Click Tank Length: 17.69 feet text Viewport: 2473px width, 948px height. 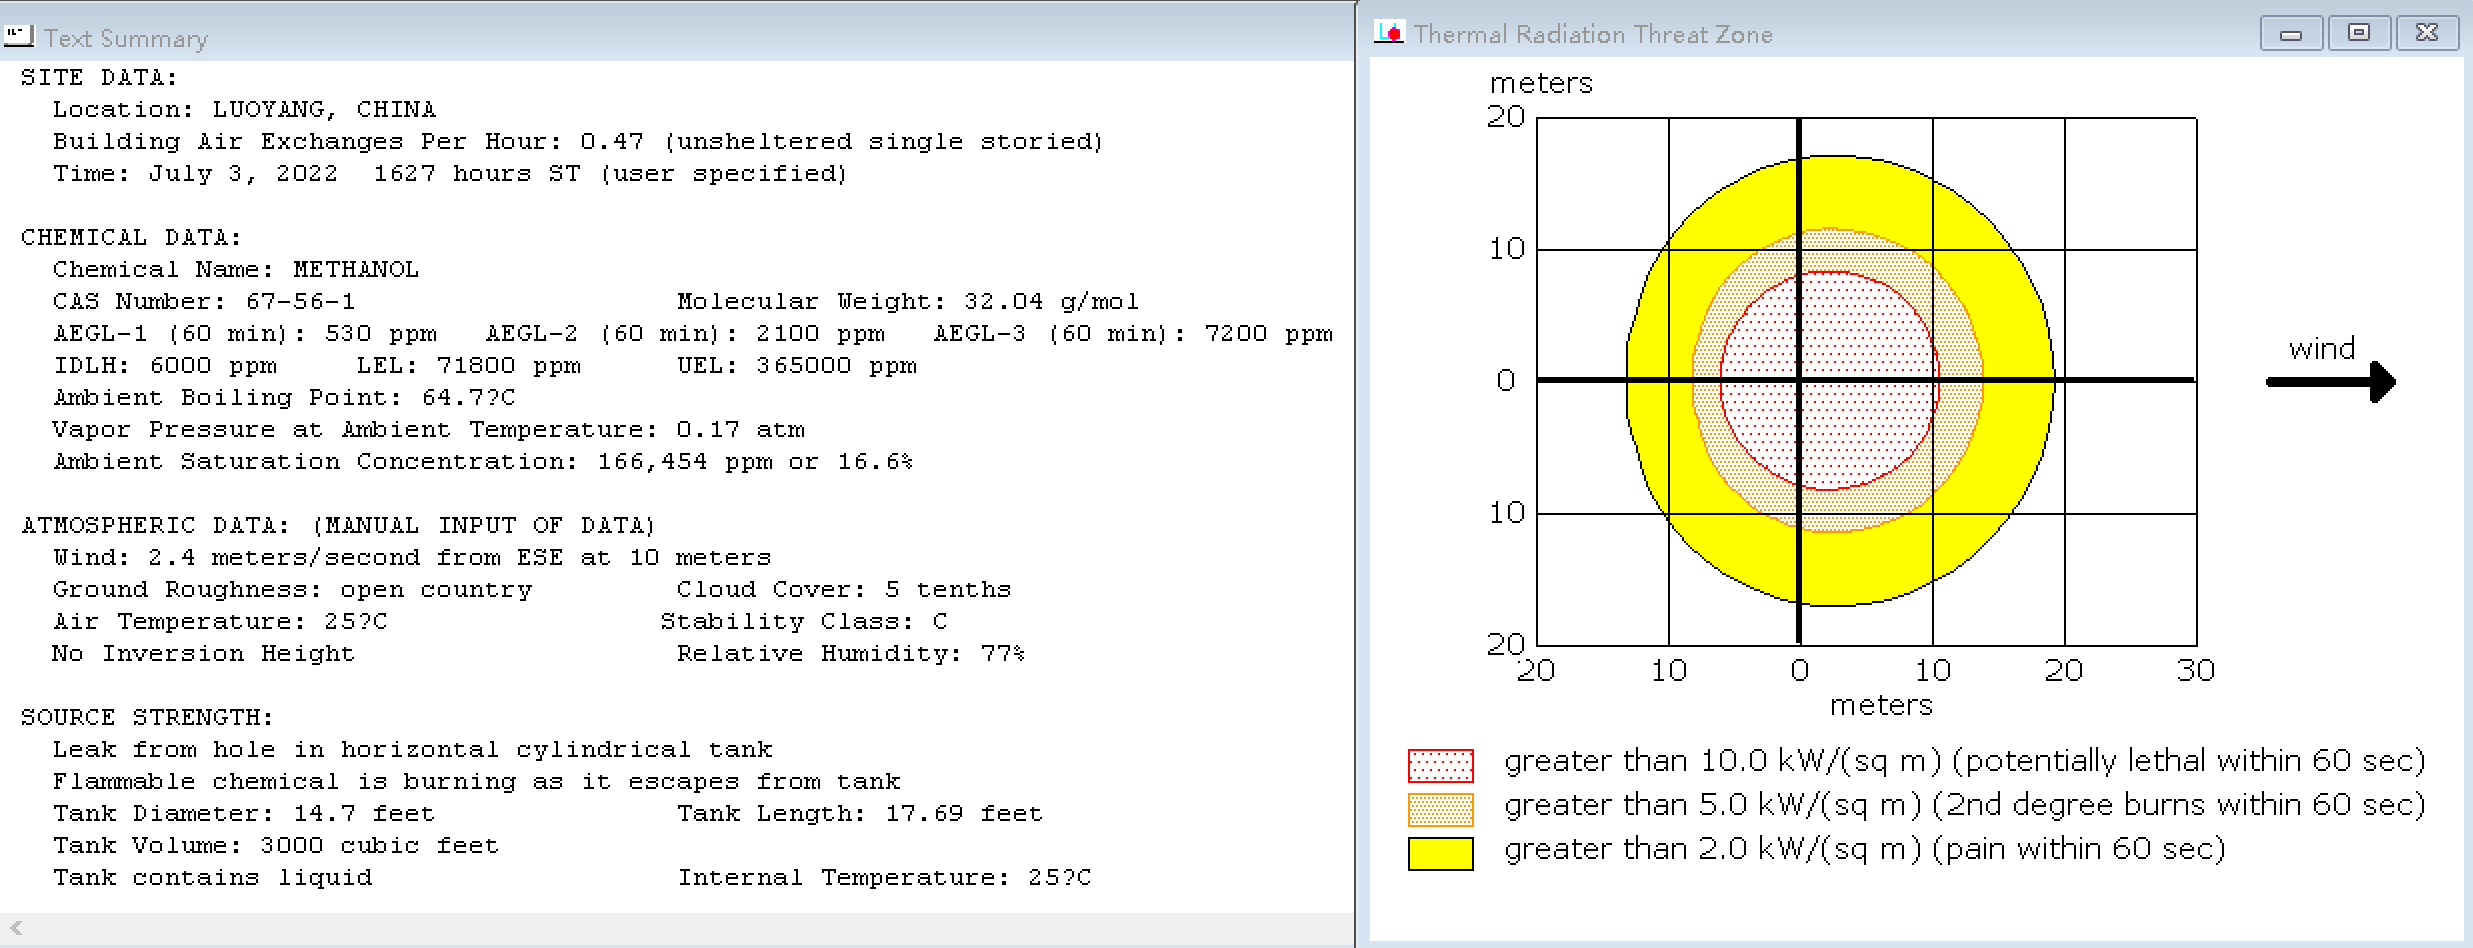tap(860, 814)
